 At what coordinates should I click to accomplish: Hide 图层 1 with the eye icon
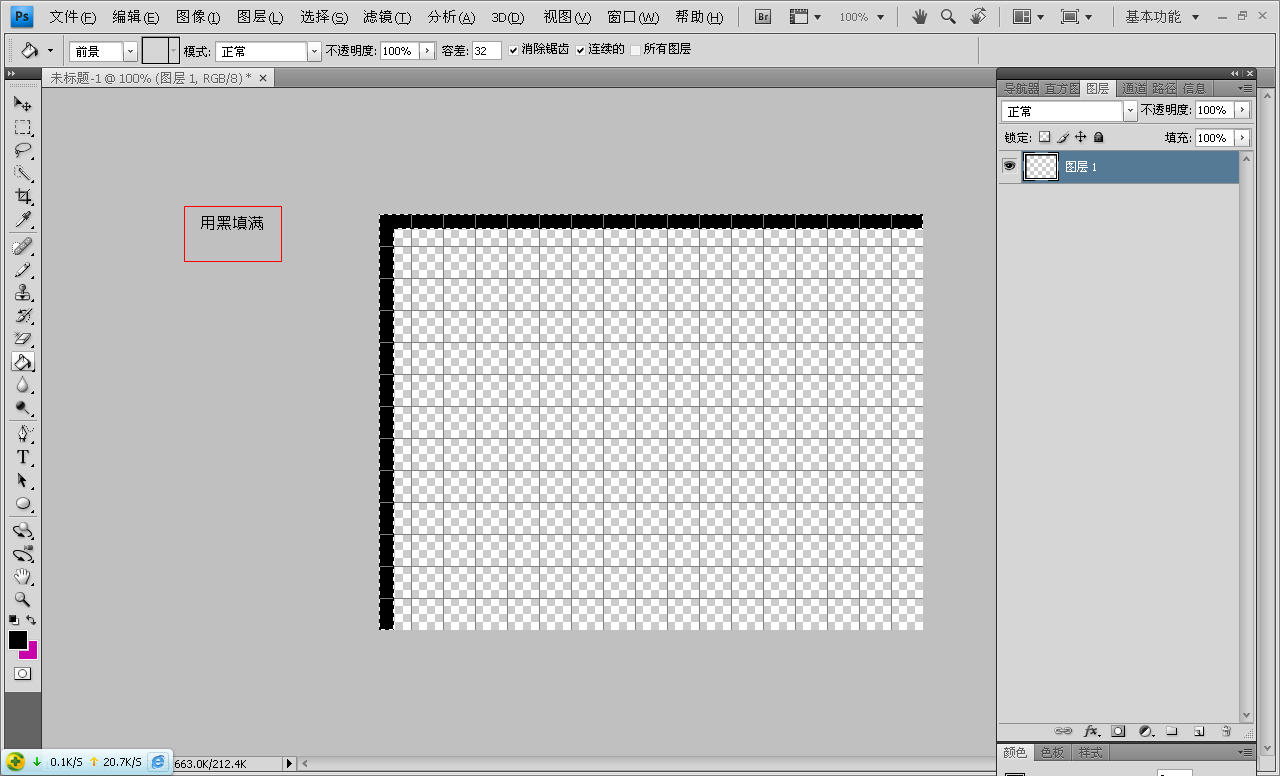click(x=1010, y=166)
